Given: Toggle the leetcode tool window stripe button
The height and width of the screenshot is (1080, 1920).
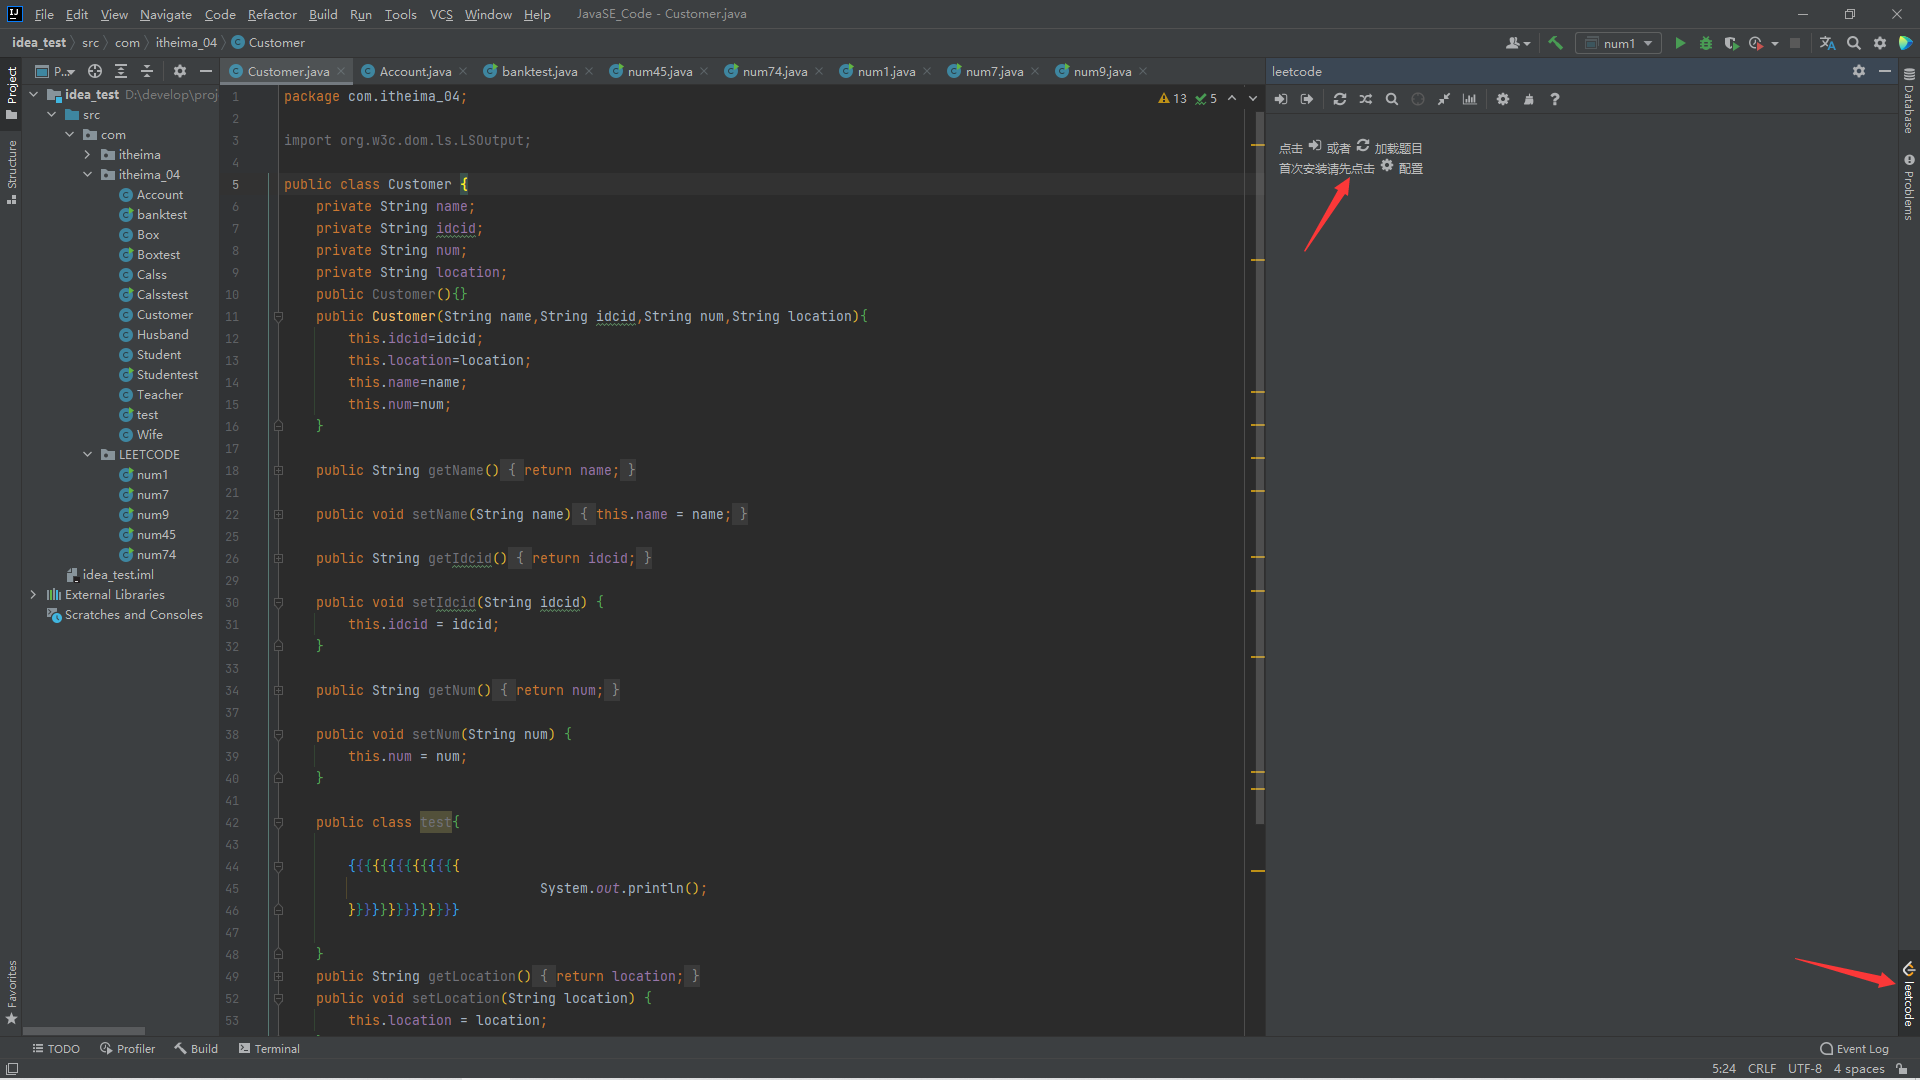Looking at the screenshot, I should coord(1908,993).
